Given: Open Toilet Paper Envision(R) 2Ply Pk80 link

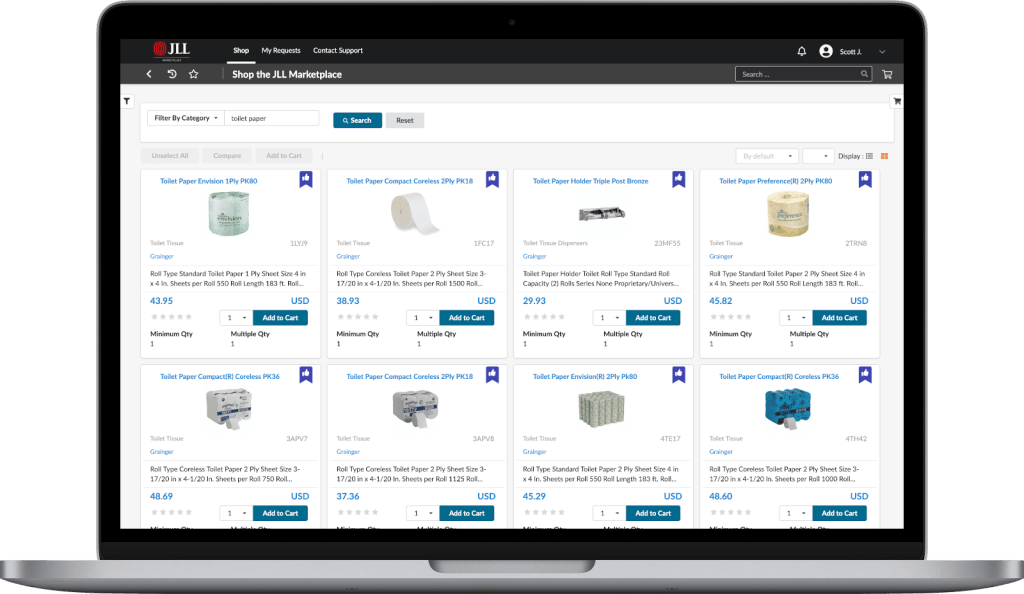Looking at the screenshot, I should [585, 377].
